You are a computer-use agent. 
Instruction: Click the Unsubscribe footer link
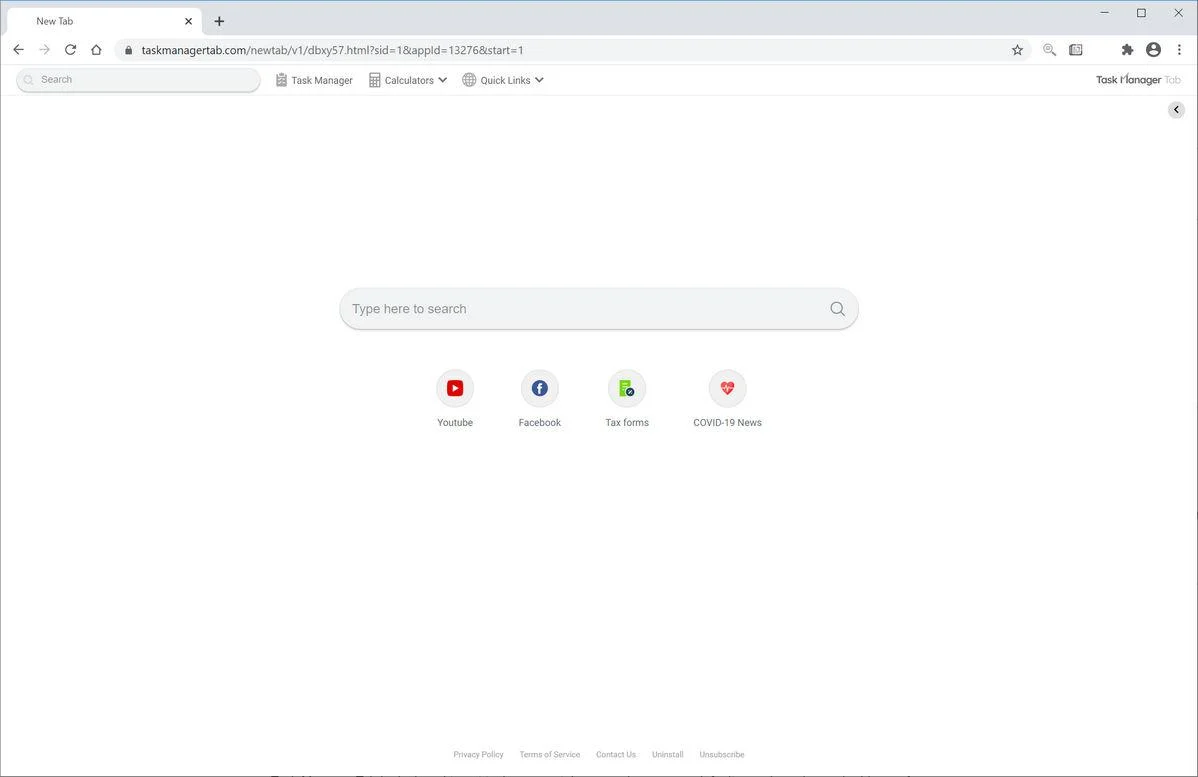click(x=722, y=754)
